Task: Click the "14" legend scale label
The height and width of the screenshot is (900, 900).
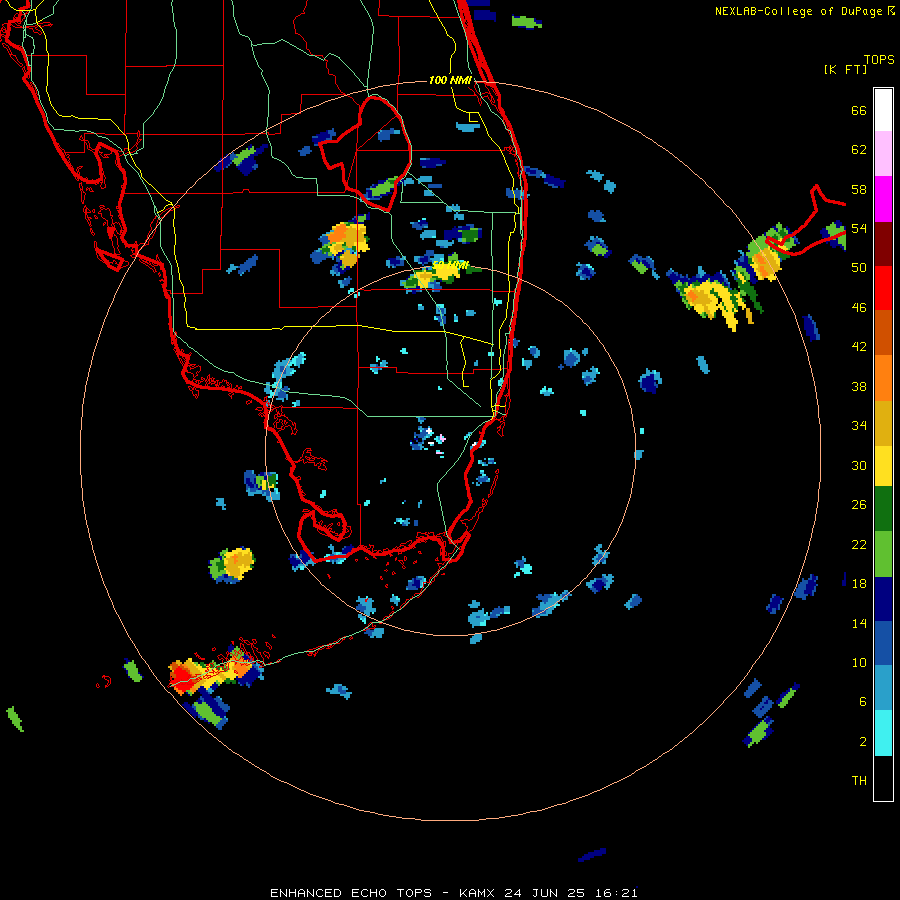Action: 859,623
